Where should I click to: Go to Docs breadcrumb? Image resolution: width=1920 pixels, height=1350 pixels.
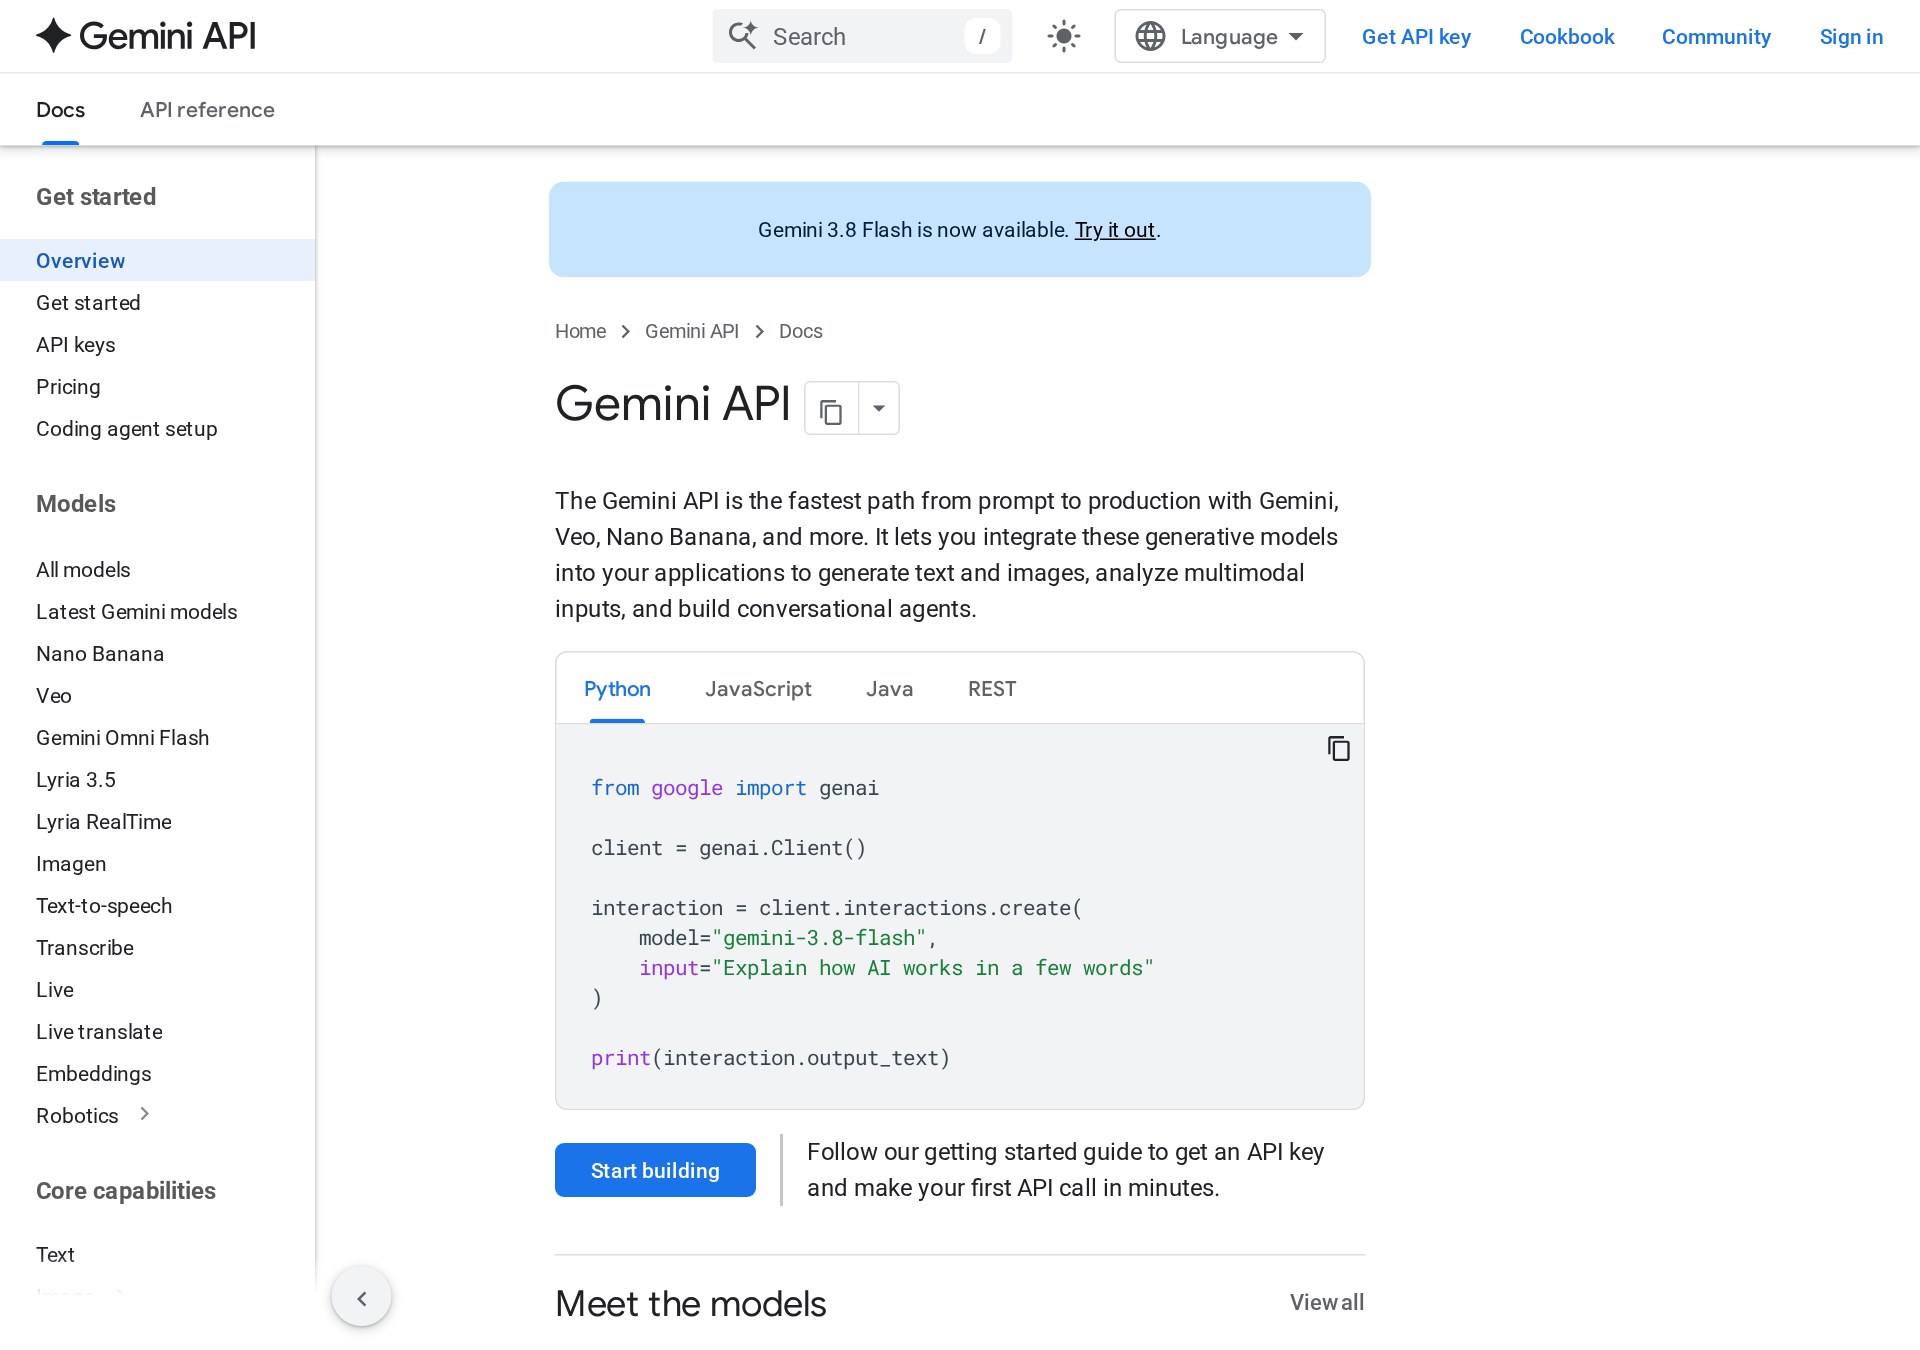coord(801,331)
